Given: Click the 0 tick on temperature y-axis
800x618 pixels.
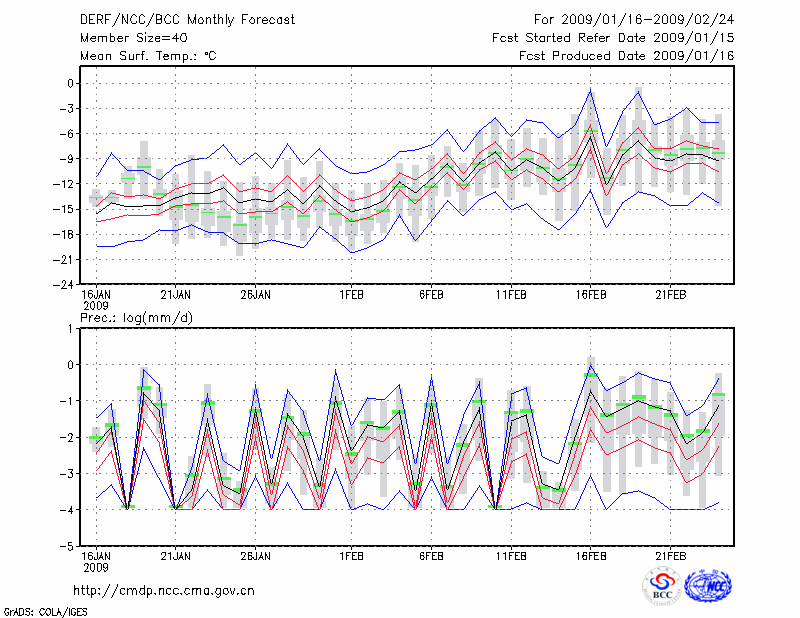Looking at the screenshot, I should coord(72,84).
